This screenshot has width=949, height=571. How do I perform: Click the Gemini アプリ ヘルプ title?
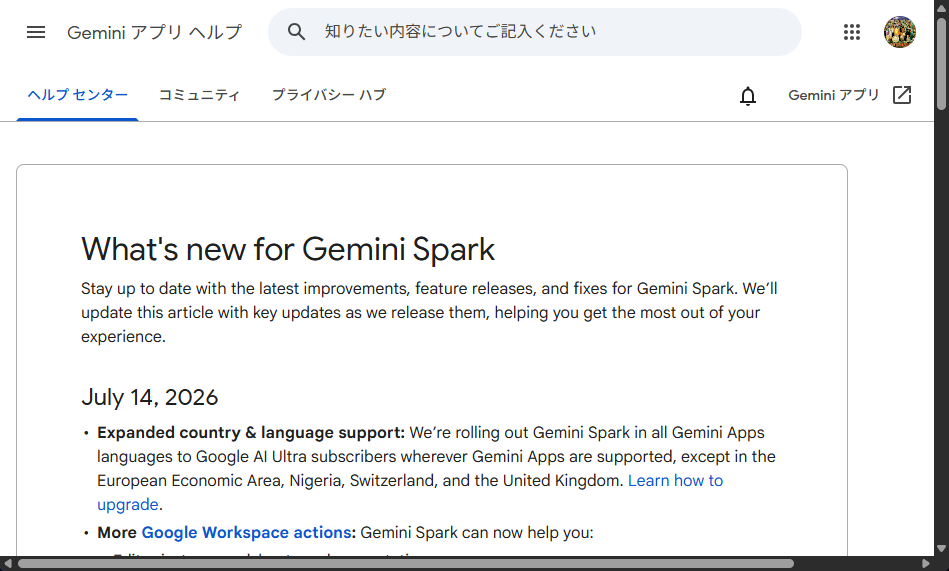(154, 32)
